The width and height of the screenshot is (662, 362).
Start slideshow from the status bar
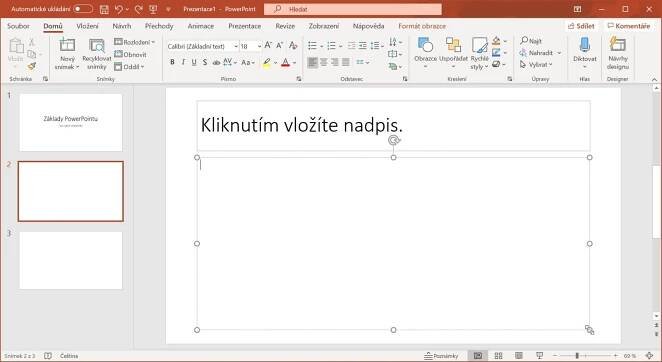(539, 356)
